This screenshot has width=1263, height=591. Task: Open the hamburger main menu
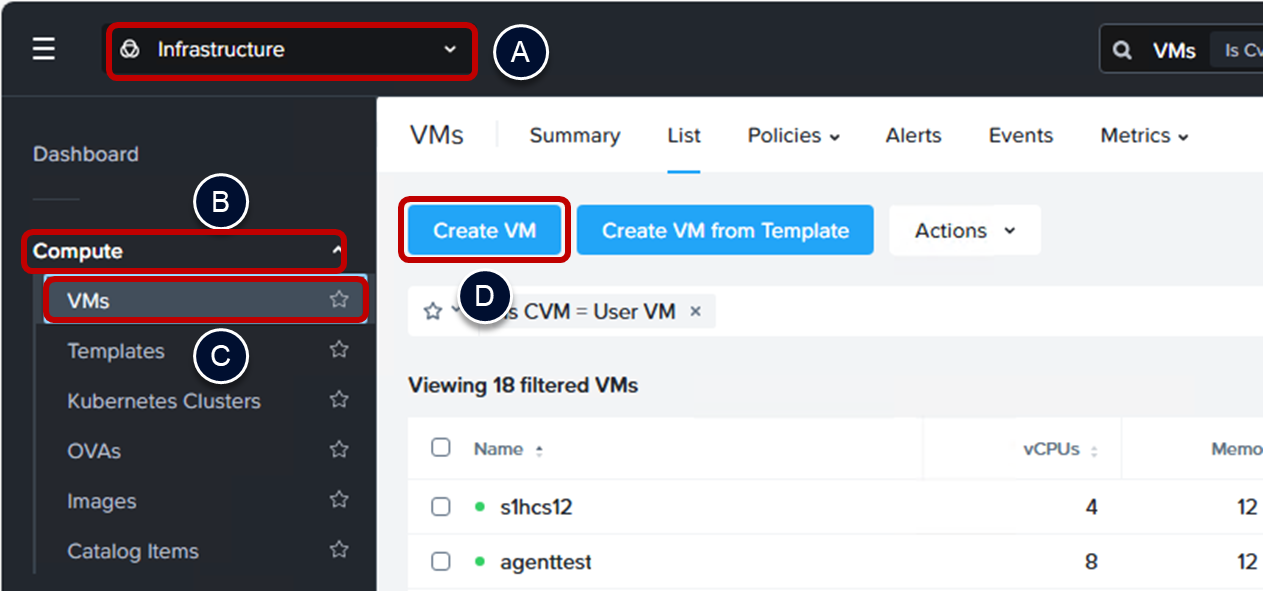[44, 50]
